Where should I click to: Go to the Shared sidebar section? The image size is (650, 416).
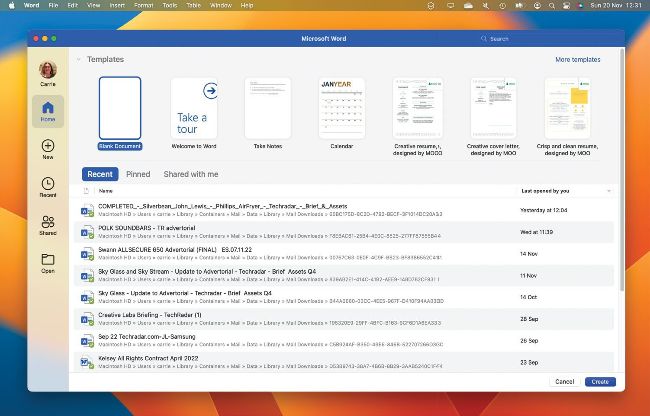[x=47, y=225]
